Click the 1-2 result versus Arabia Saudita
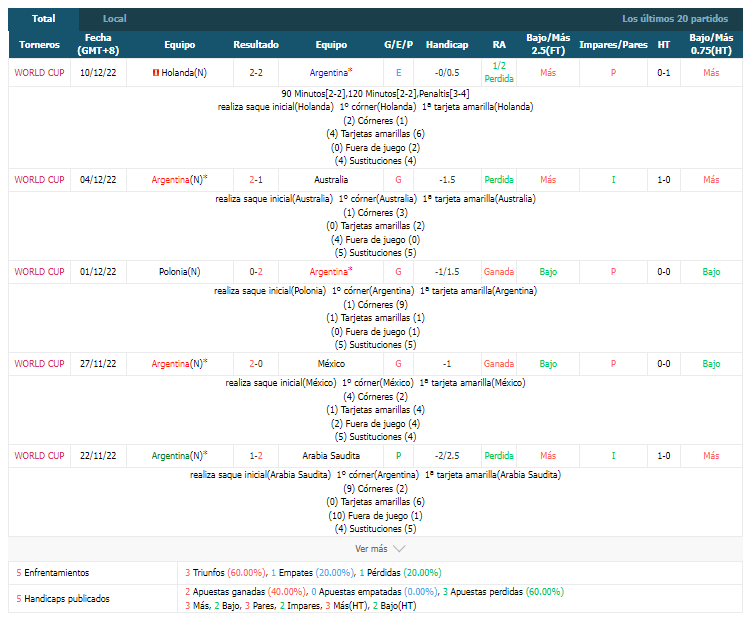This screenshot has width=751, height=620. pyautogui.click(x=256, y=456)
